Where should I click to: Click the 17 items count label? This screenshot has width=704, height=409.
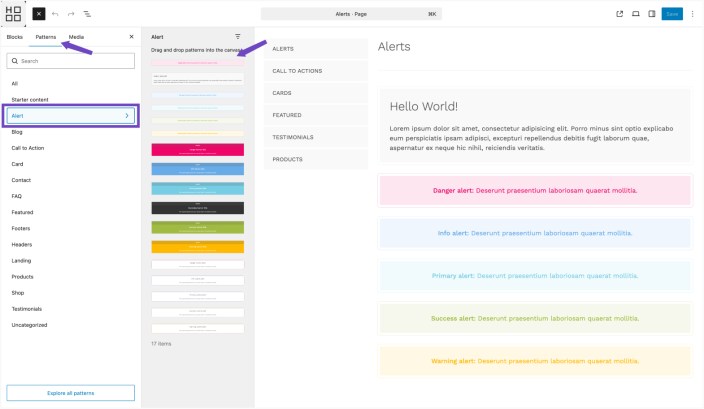(x=161, y=344)
